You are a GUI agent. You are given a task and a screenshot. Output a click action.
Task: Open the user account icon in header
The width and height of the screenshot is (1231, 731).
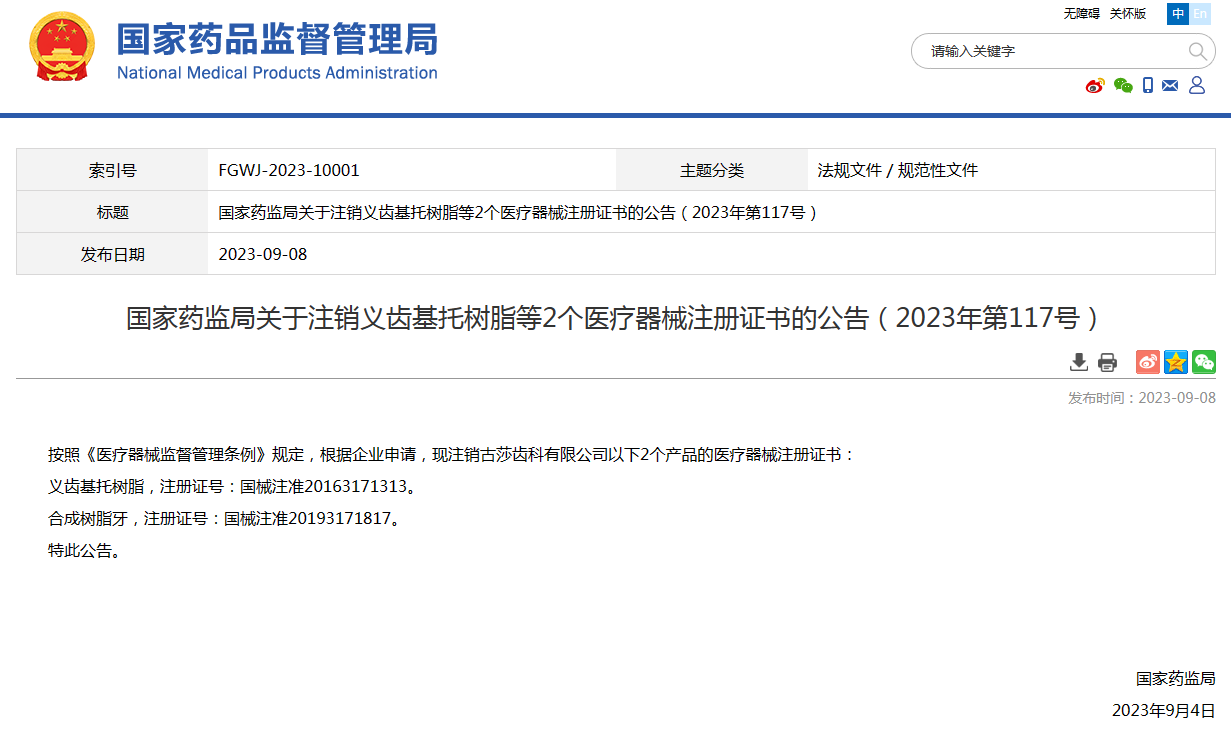(1196, 85)
